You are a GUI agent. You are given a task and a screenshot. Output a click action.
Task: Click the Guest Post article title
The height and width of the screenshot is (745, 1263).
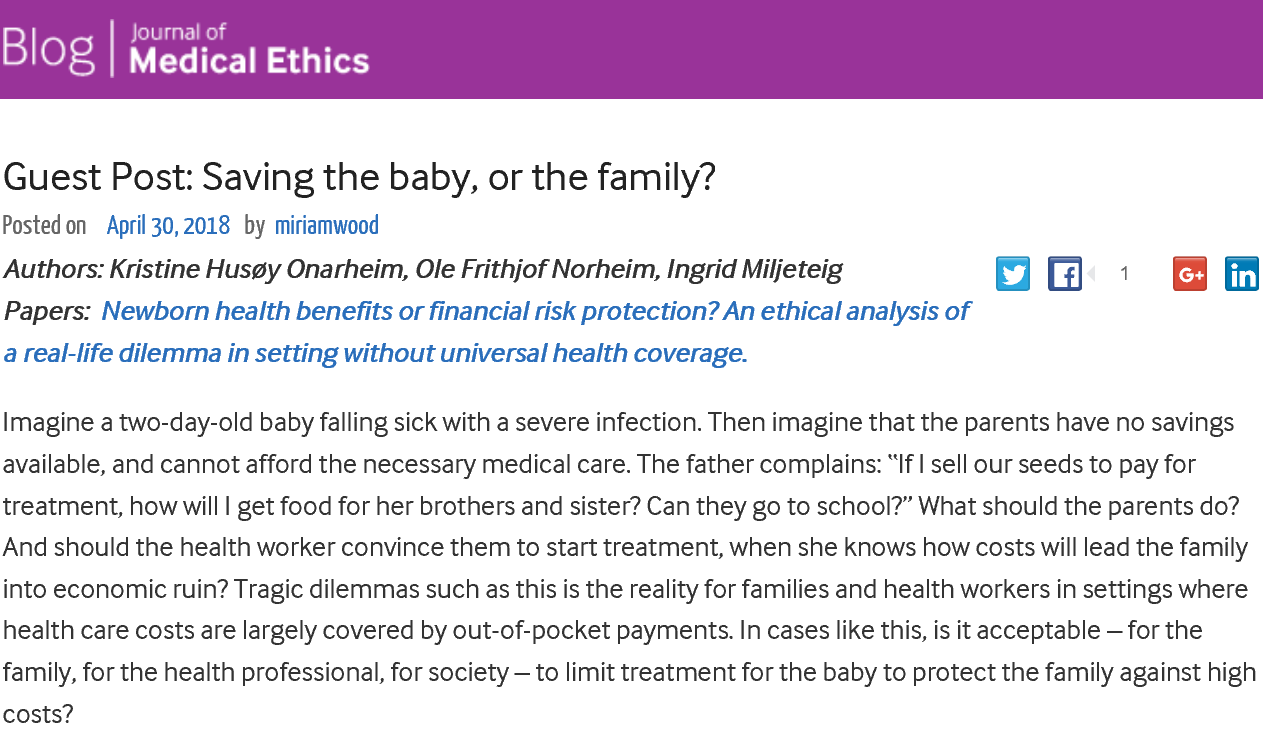pyautogui.click(x=359, y=177)
